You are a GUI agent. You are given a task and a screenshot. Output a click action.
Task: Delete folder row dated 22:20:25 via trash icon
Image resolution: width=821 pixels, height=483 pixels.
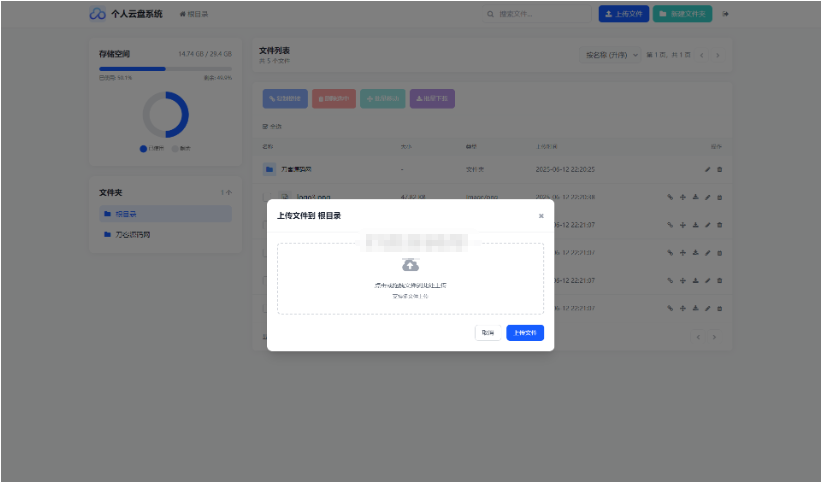[719, 169]
